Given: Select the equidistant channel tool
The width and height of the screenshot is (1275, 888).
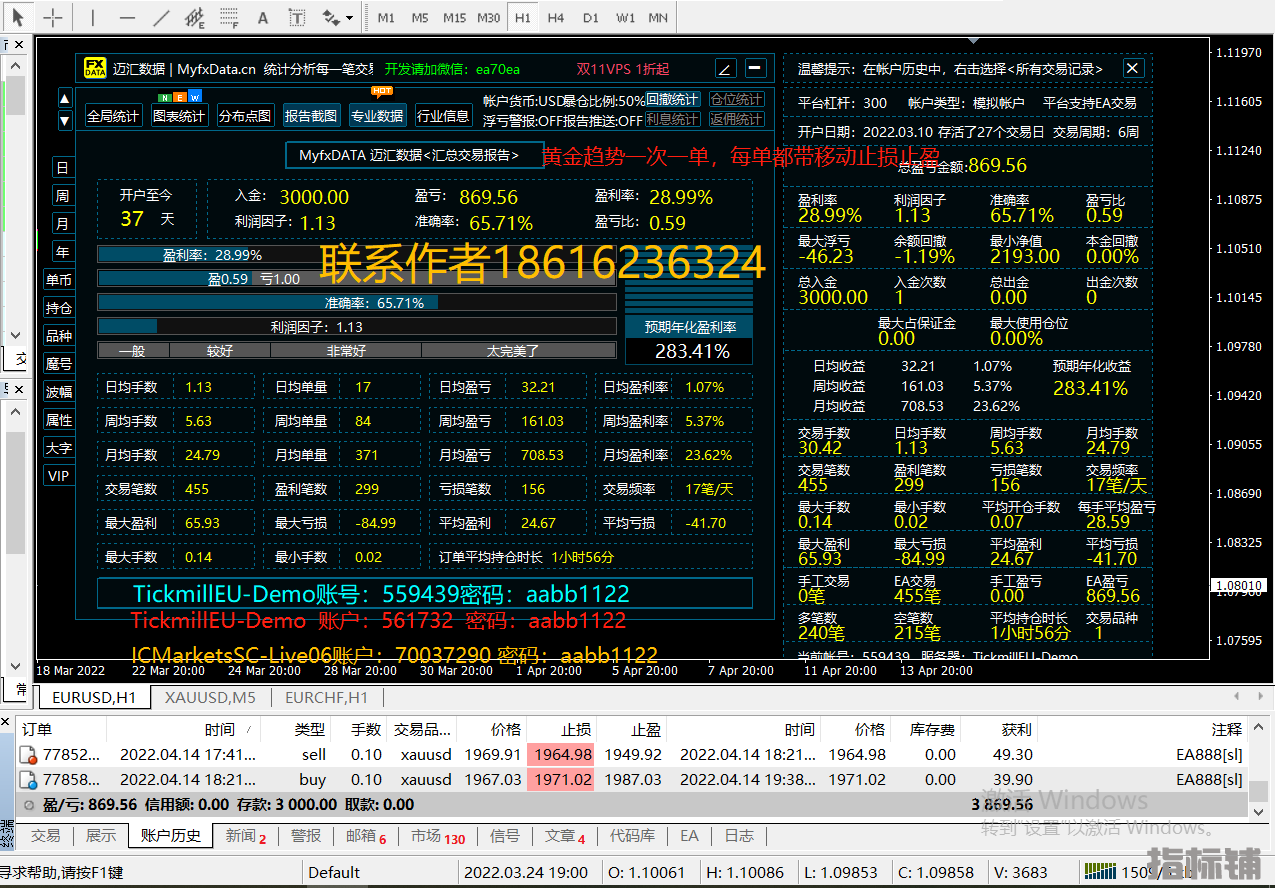Looking at the screenshot, I should tap(195, 17).
